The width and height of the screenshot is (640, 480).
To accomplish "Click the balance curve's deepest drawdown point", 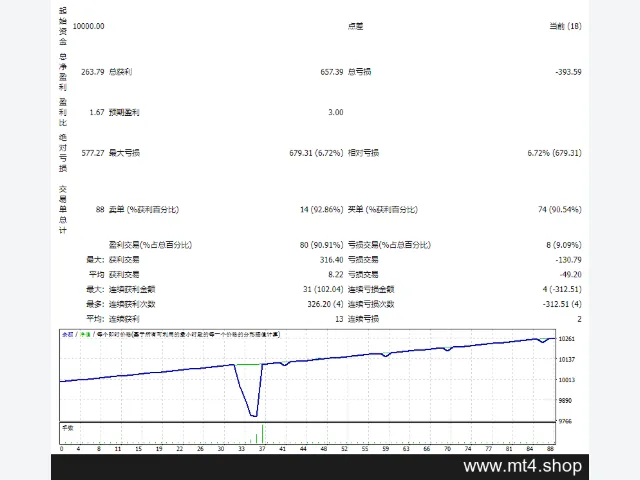I will pyautogui.click(x=254, y=416).
